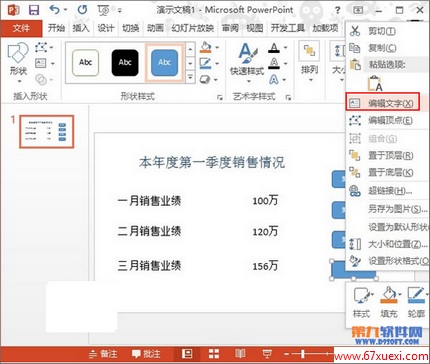Select slide 1 thumbnail in panel
The width and height of the screenshot is (430, 364).
point(47,132)
